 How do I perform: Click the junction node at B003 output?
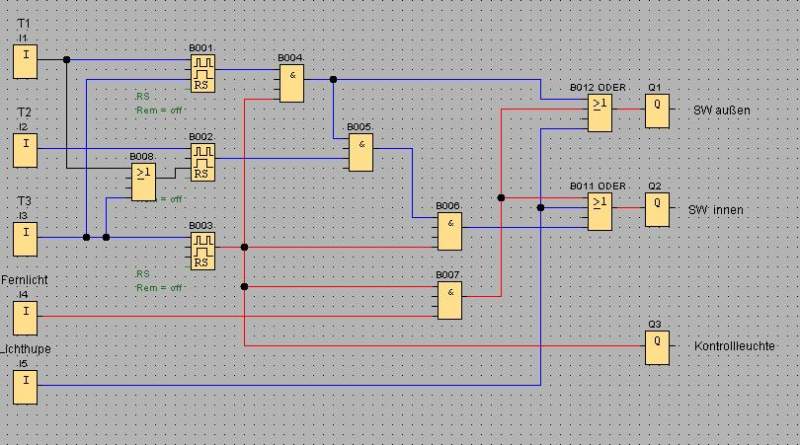tap(244, 247)
